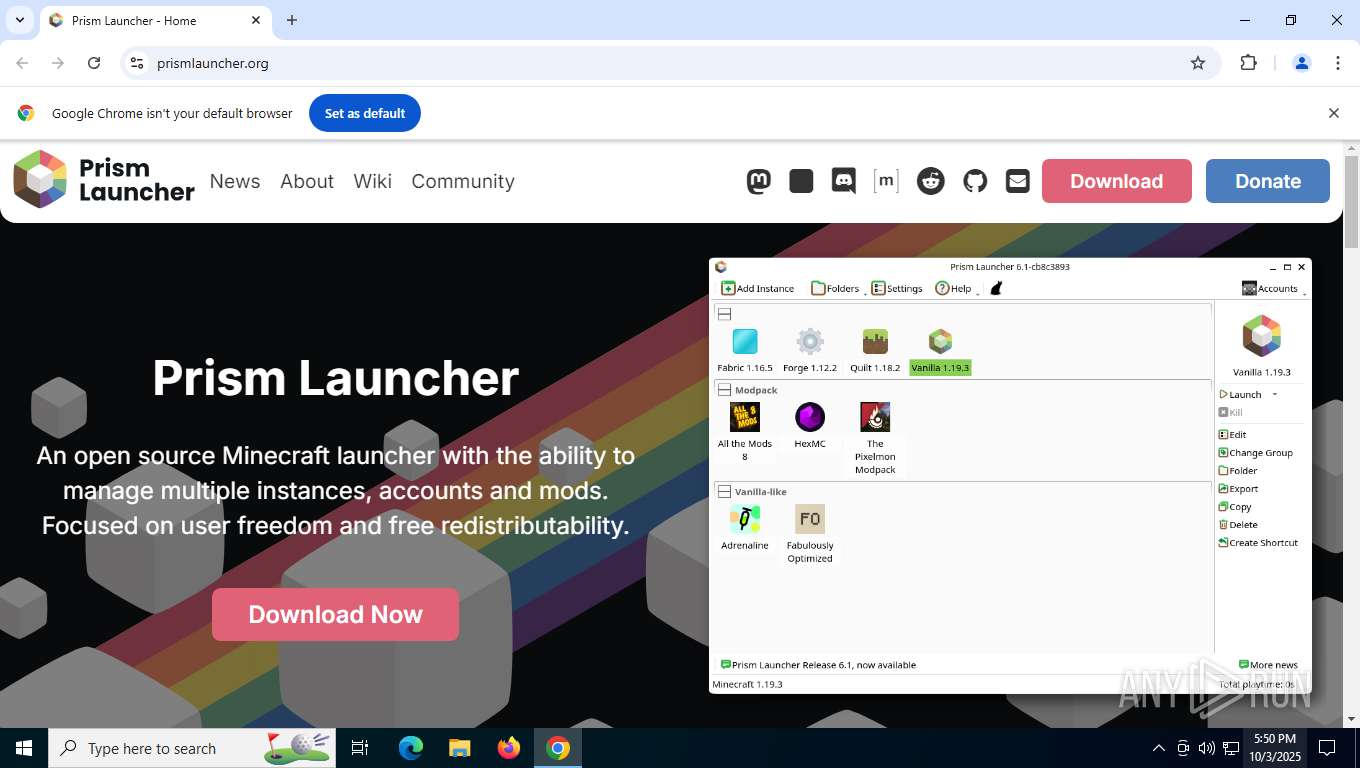Click More news in launcher screenshot

tap(1268, 665)
